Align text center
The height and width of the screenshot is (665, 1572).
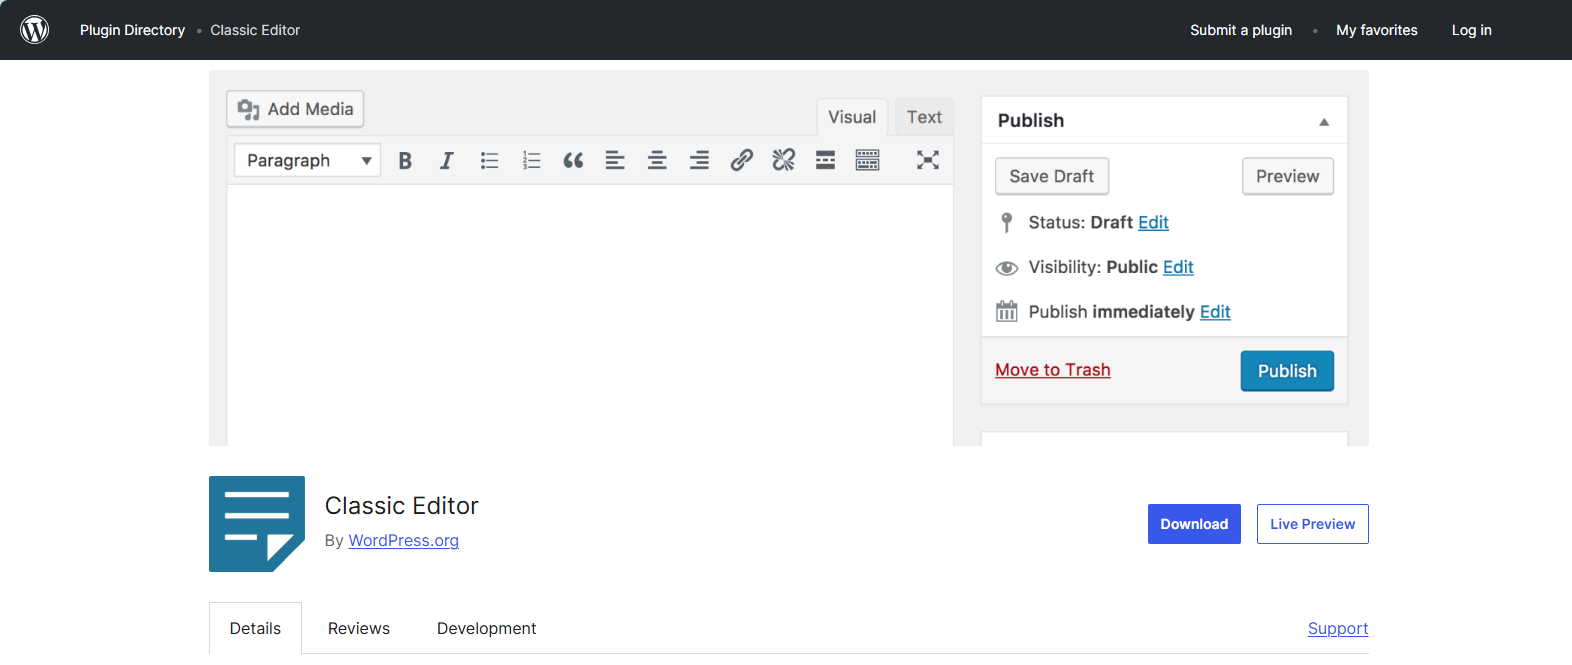pyautogui.click(x=657, y=160)
